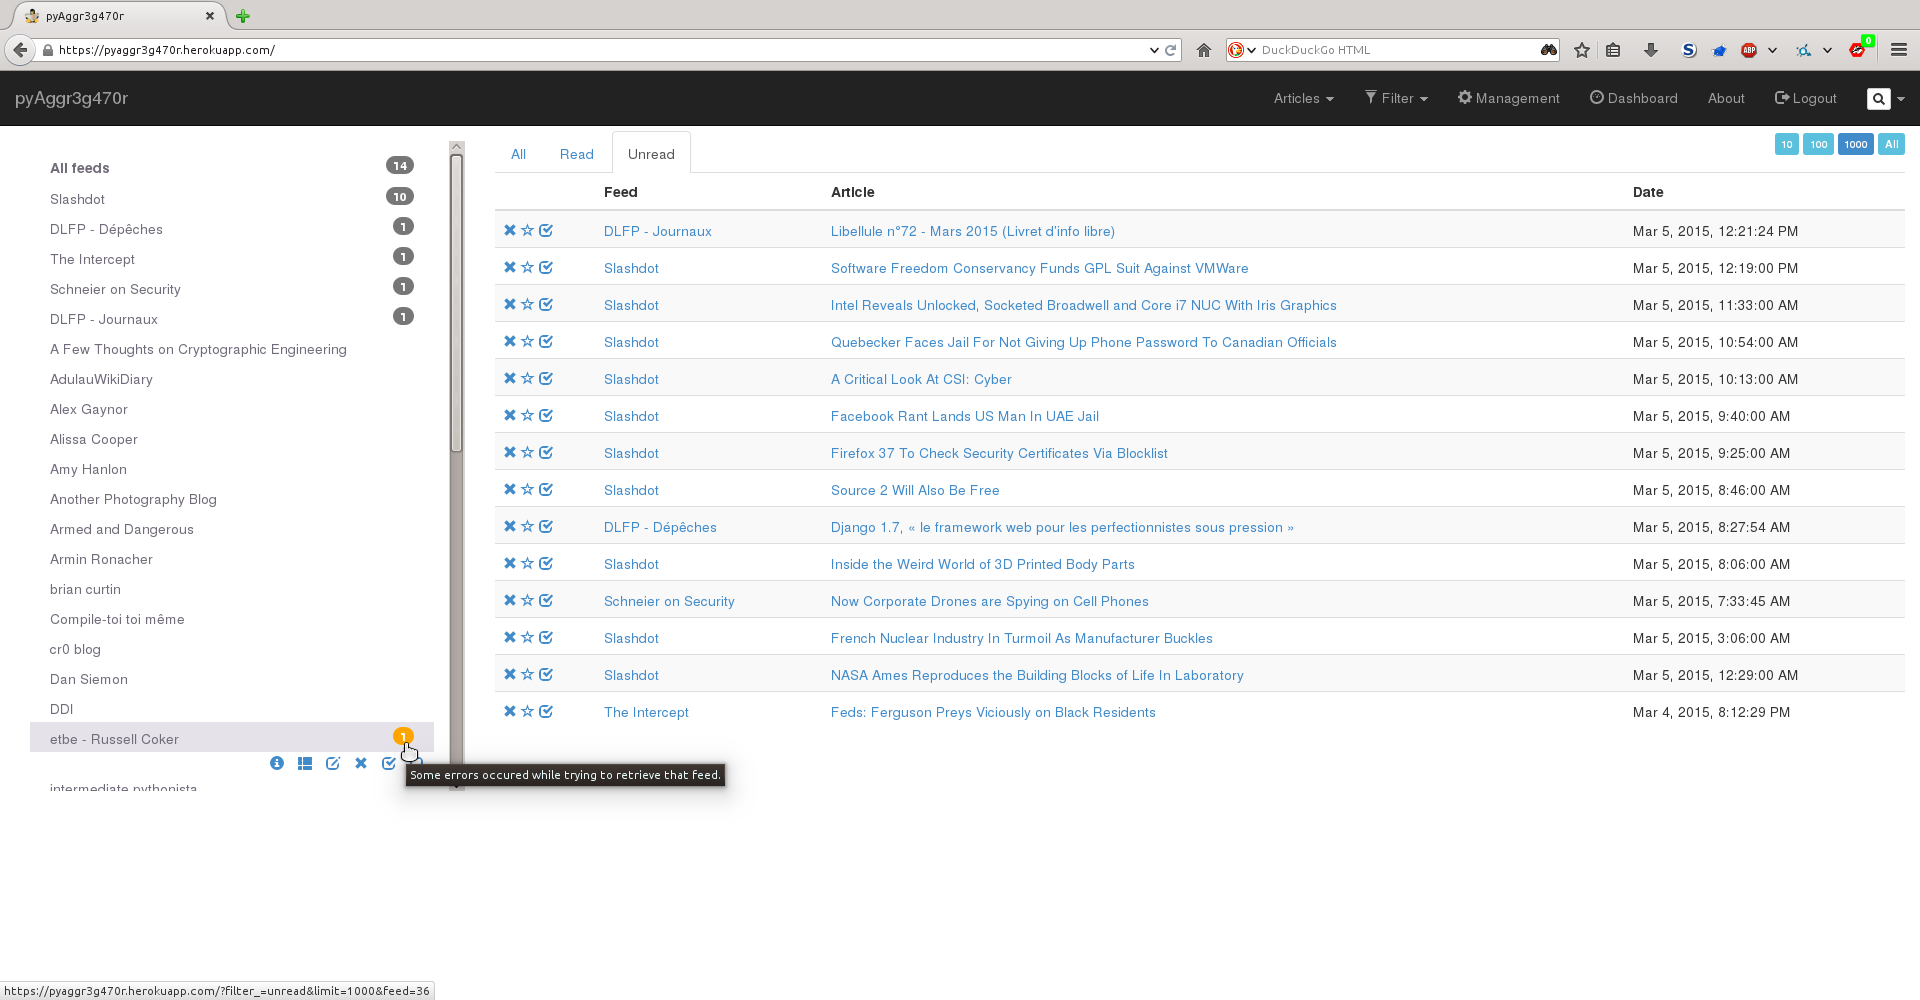Open Firefox 37 To Check Security Certificates article
Screen dimensions: 1920x1000
999,453
